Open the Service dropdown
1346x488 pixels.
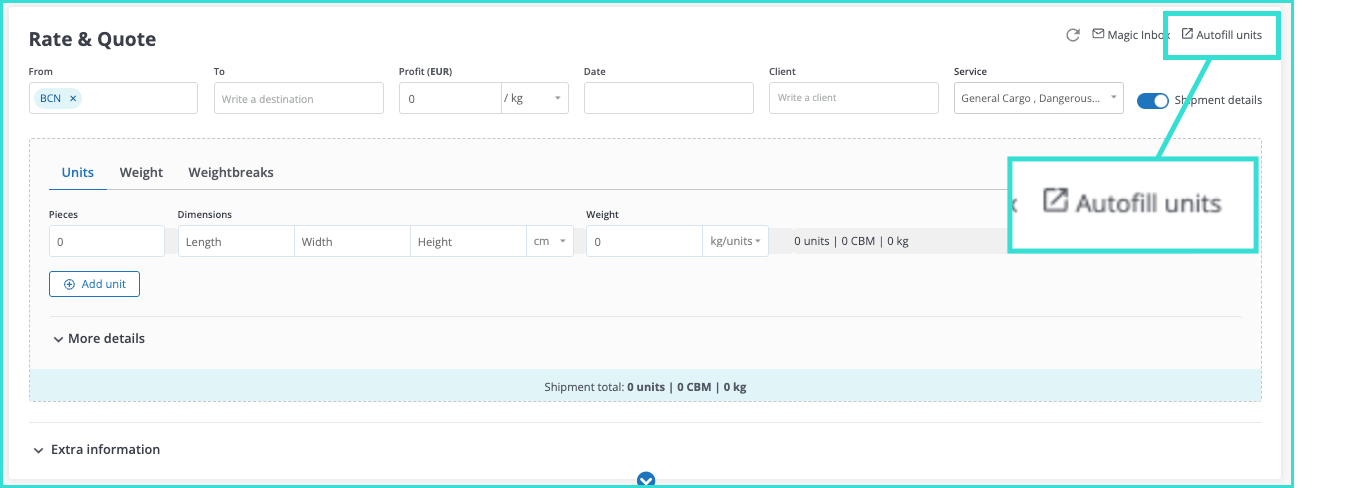click(x=1038, y=98)
